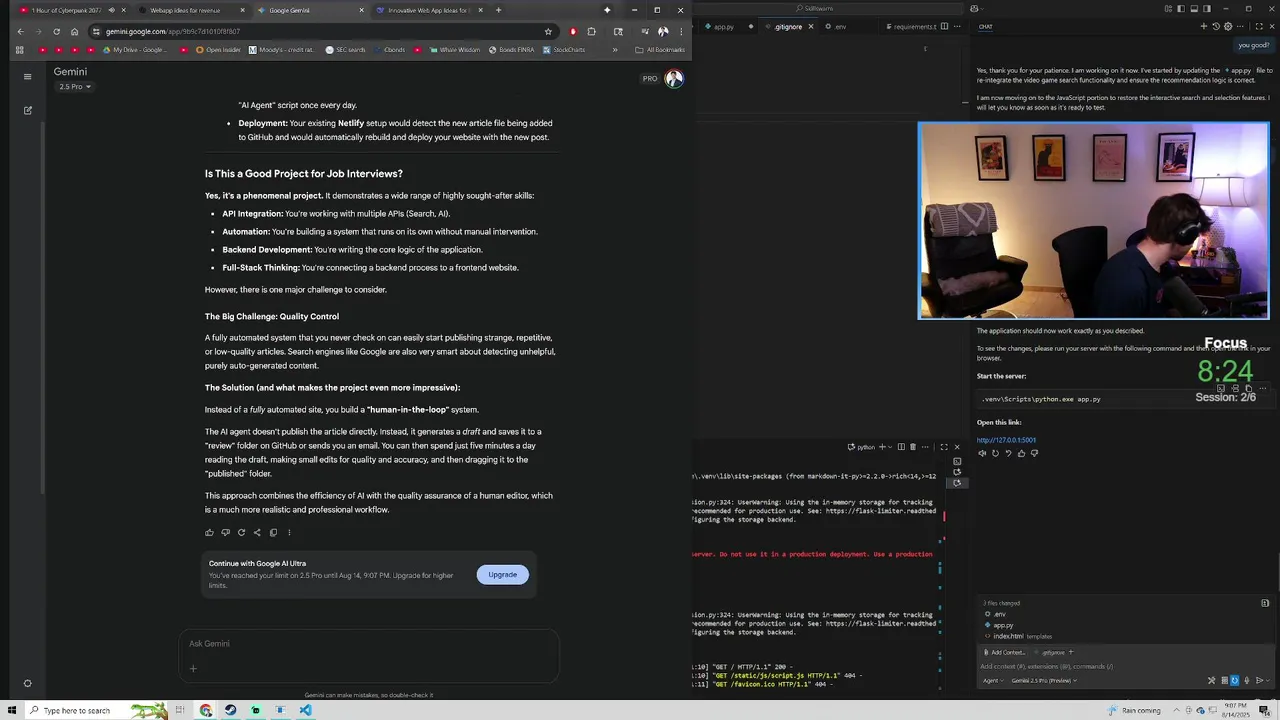Kill terminal with trash icon
The height and width of the screenshot is (720, 1280).
coord(913,447)
